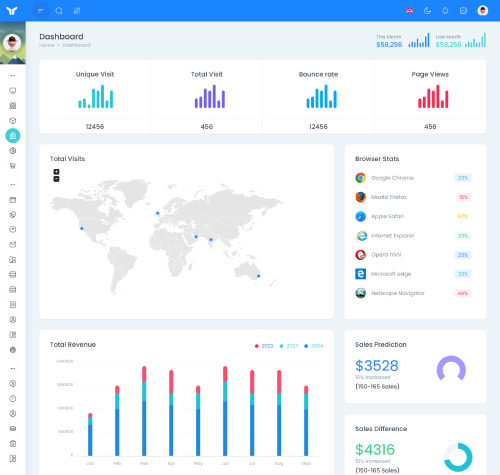Open the chat bubble sidebar icon
This screenshot has height=475, width=500.
pyautogui.click(x=13, y=229)
